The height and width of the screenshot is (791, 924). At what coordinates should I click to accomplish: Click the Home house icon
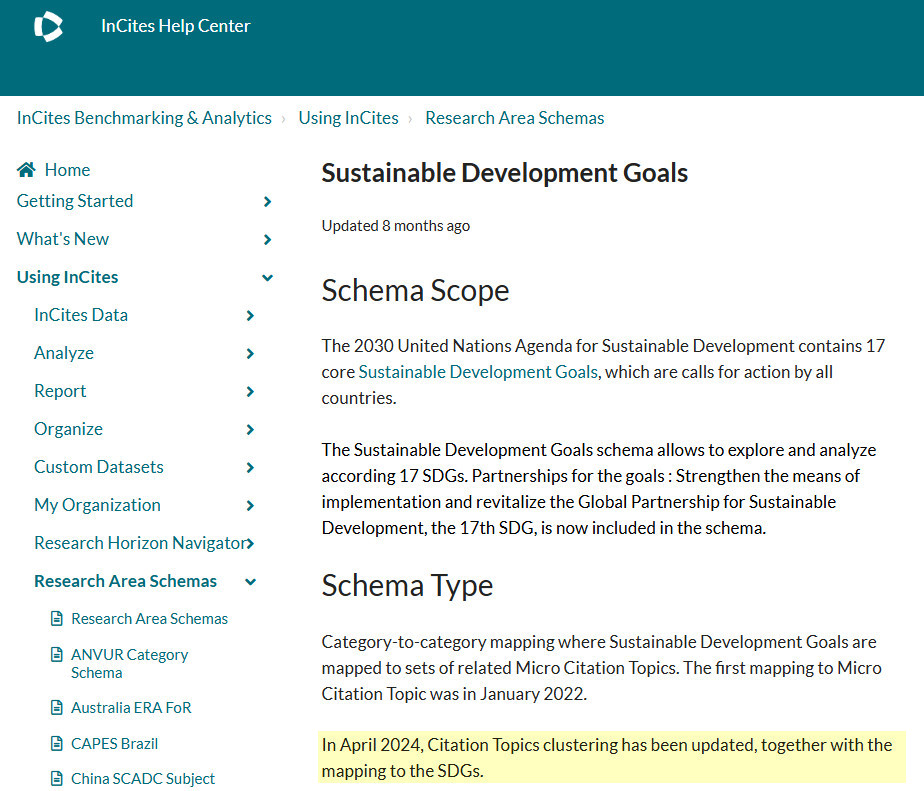[x=26, y=170]
